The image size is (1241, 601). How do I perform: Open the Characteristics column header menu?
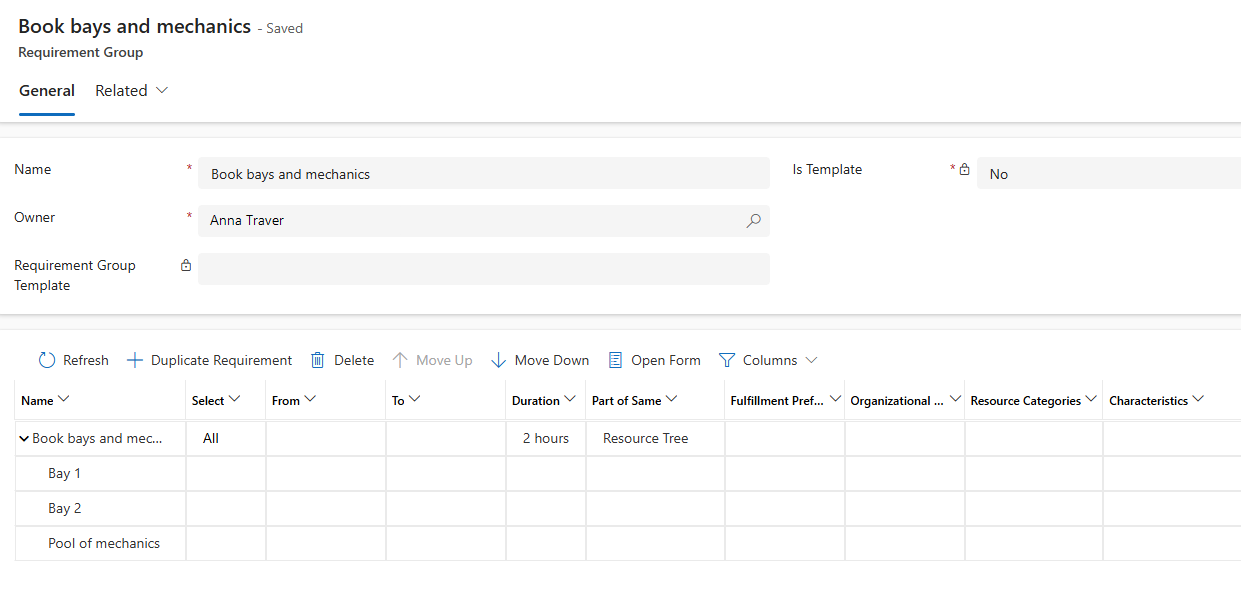click(x=1198, y=400)
